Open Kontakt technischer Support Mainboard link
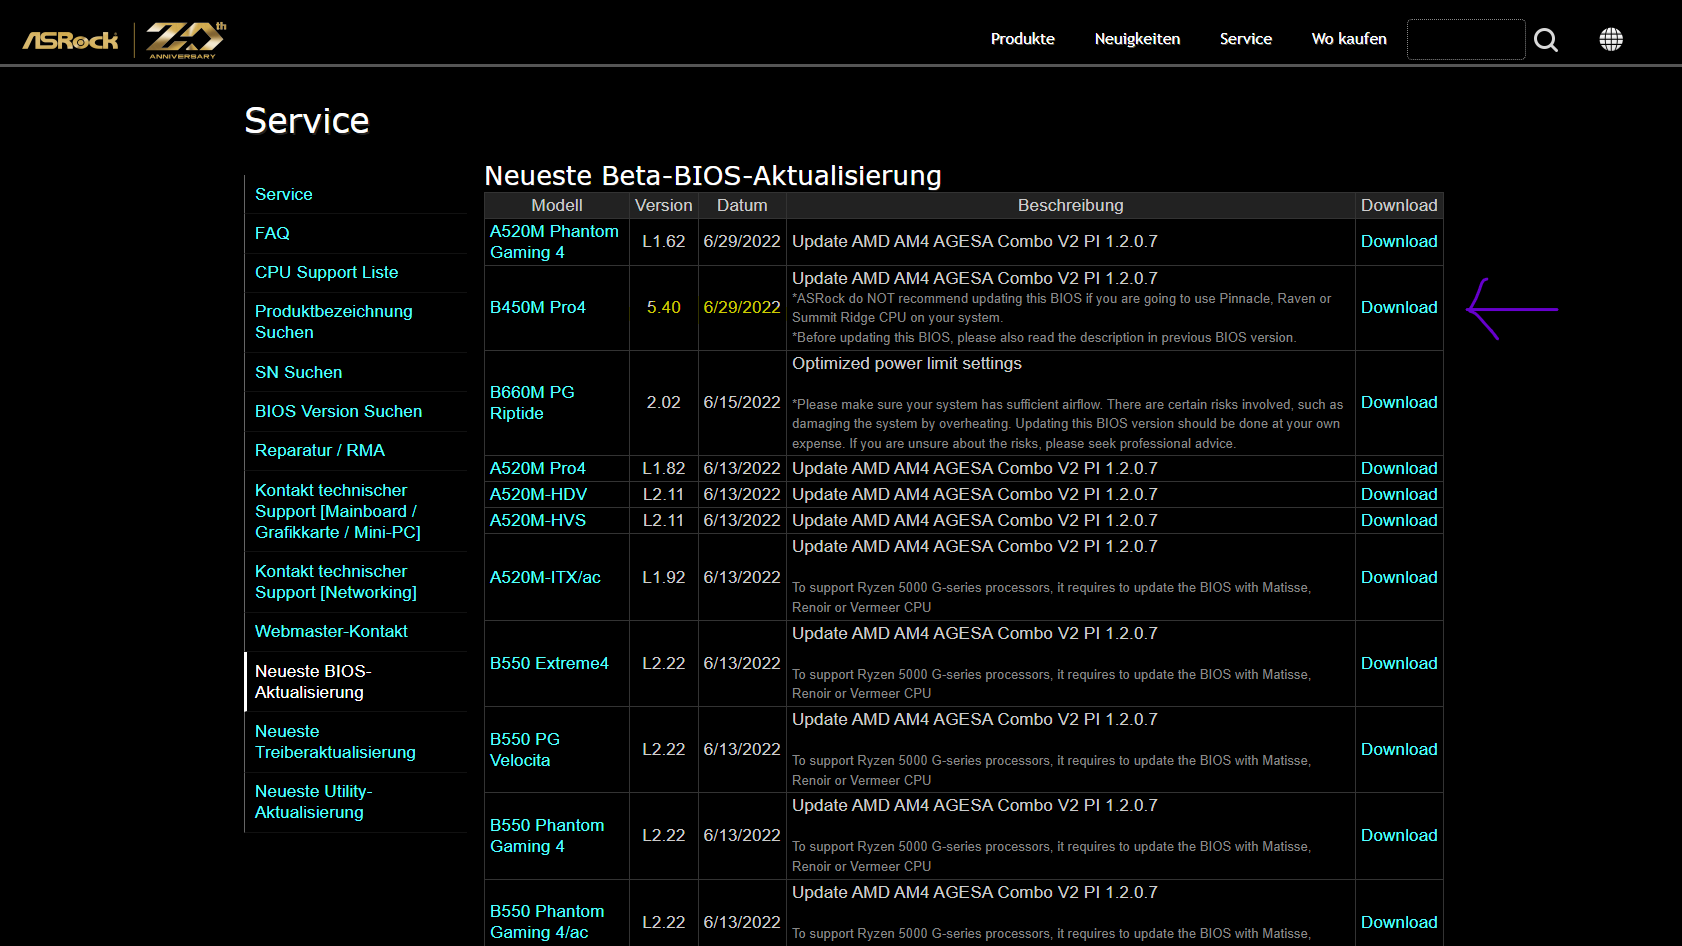1682x946 pixels. coord(338,511)
